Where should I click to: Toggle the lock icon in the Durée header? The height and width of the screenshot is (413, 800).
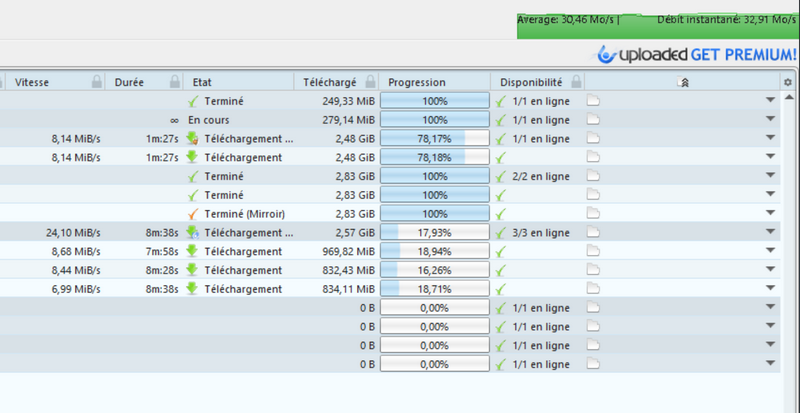(x=175, y=82)
